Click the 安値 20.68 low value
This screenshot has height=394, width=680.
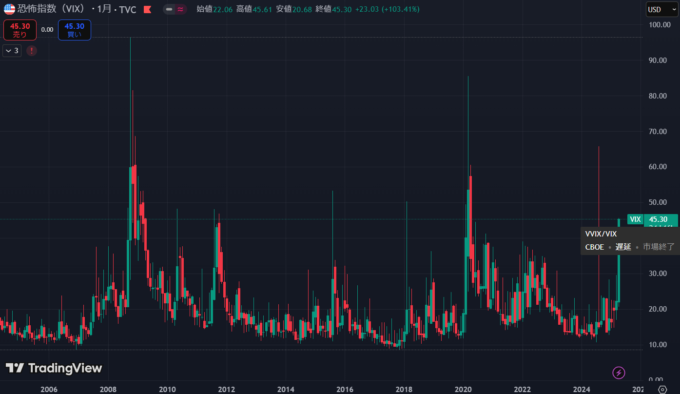[x=294, y=9]
